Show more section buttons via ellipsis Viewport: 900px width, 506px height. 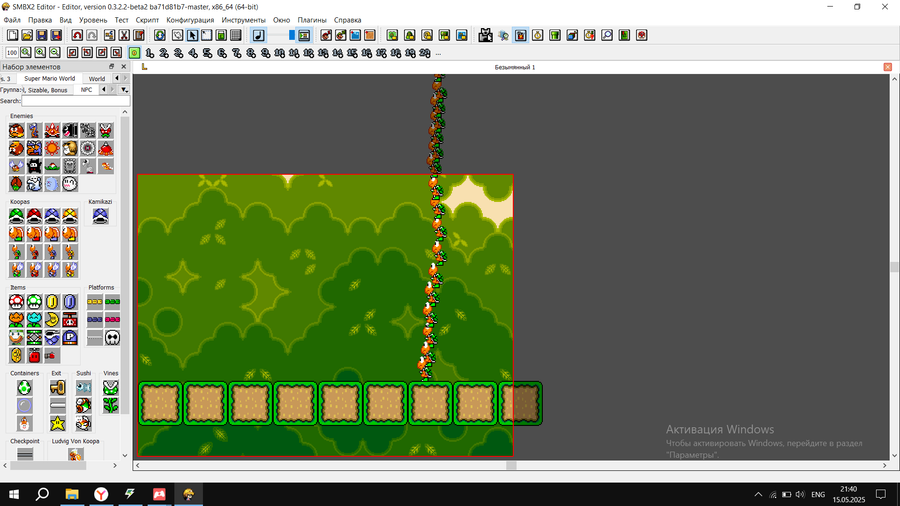tap(439, 54)
